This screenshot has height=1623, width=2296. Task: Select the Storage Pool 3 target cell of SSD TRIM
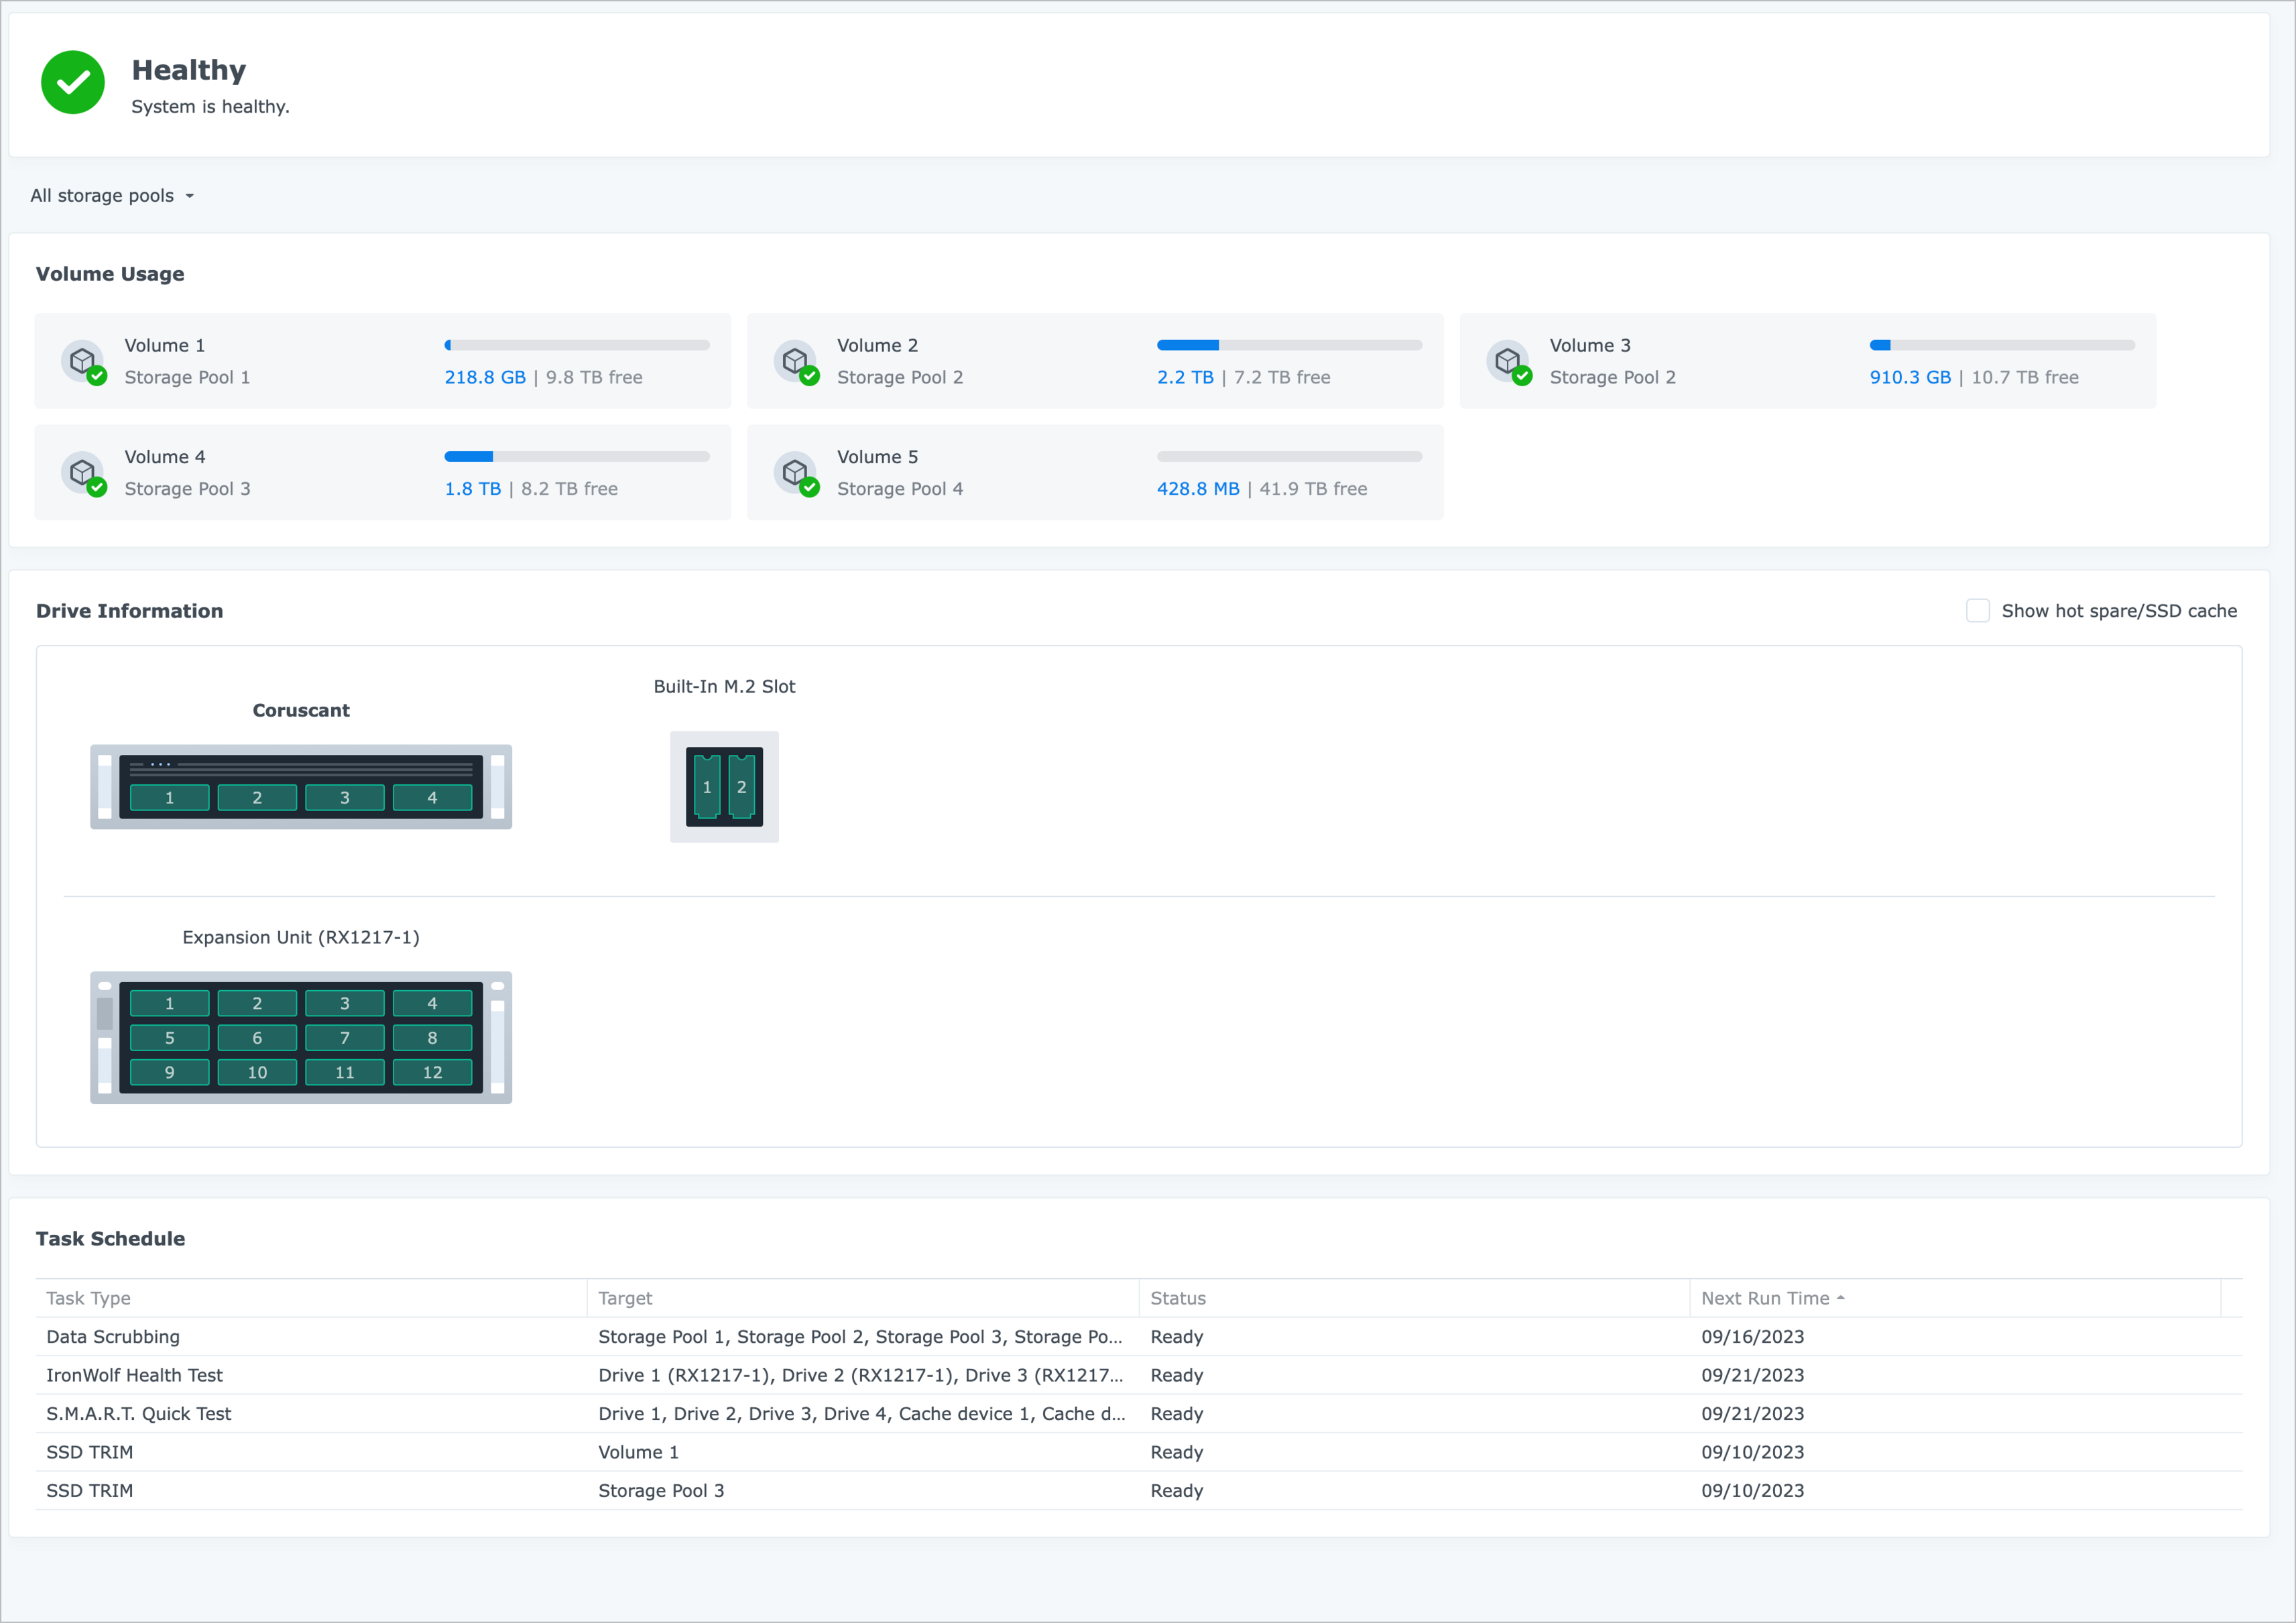click(863, 1491)
